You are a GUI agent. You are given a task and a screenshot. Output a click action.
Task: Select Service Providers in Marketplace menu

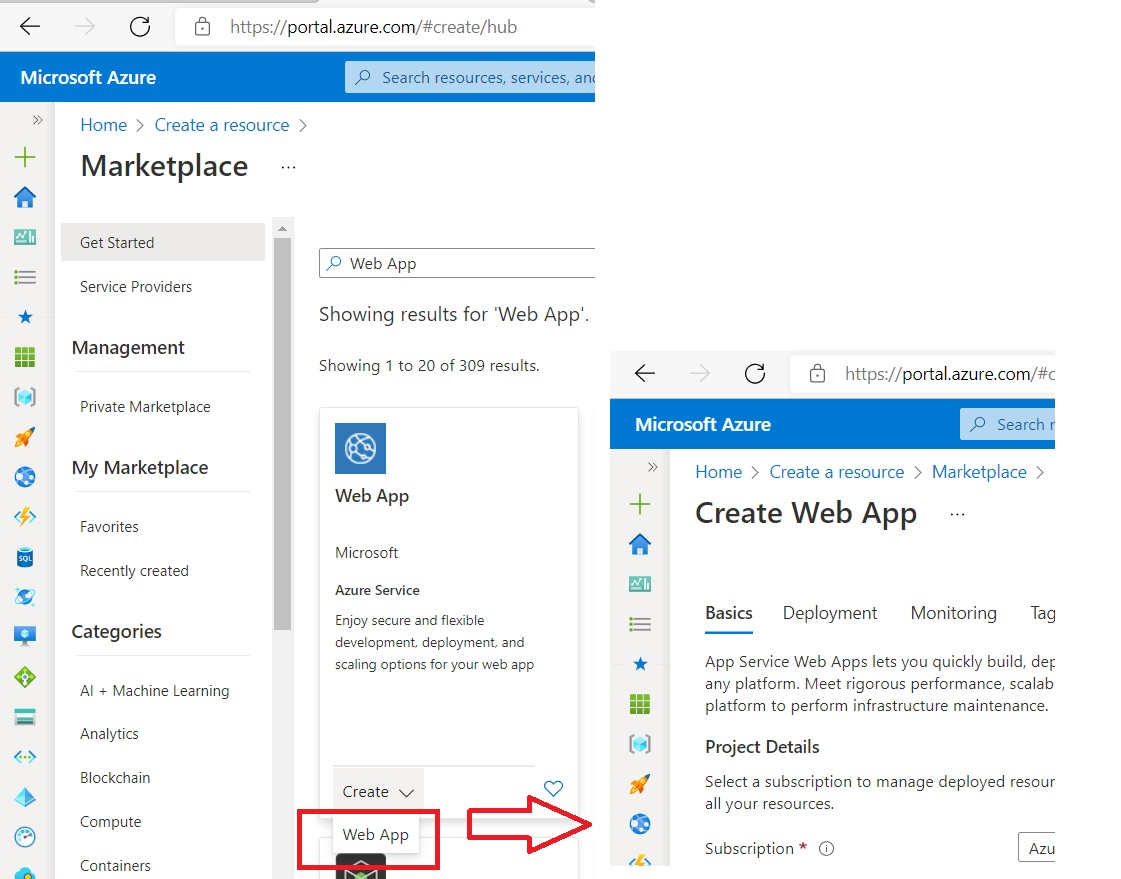point(136,287)
